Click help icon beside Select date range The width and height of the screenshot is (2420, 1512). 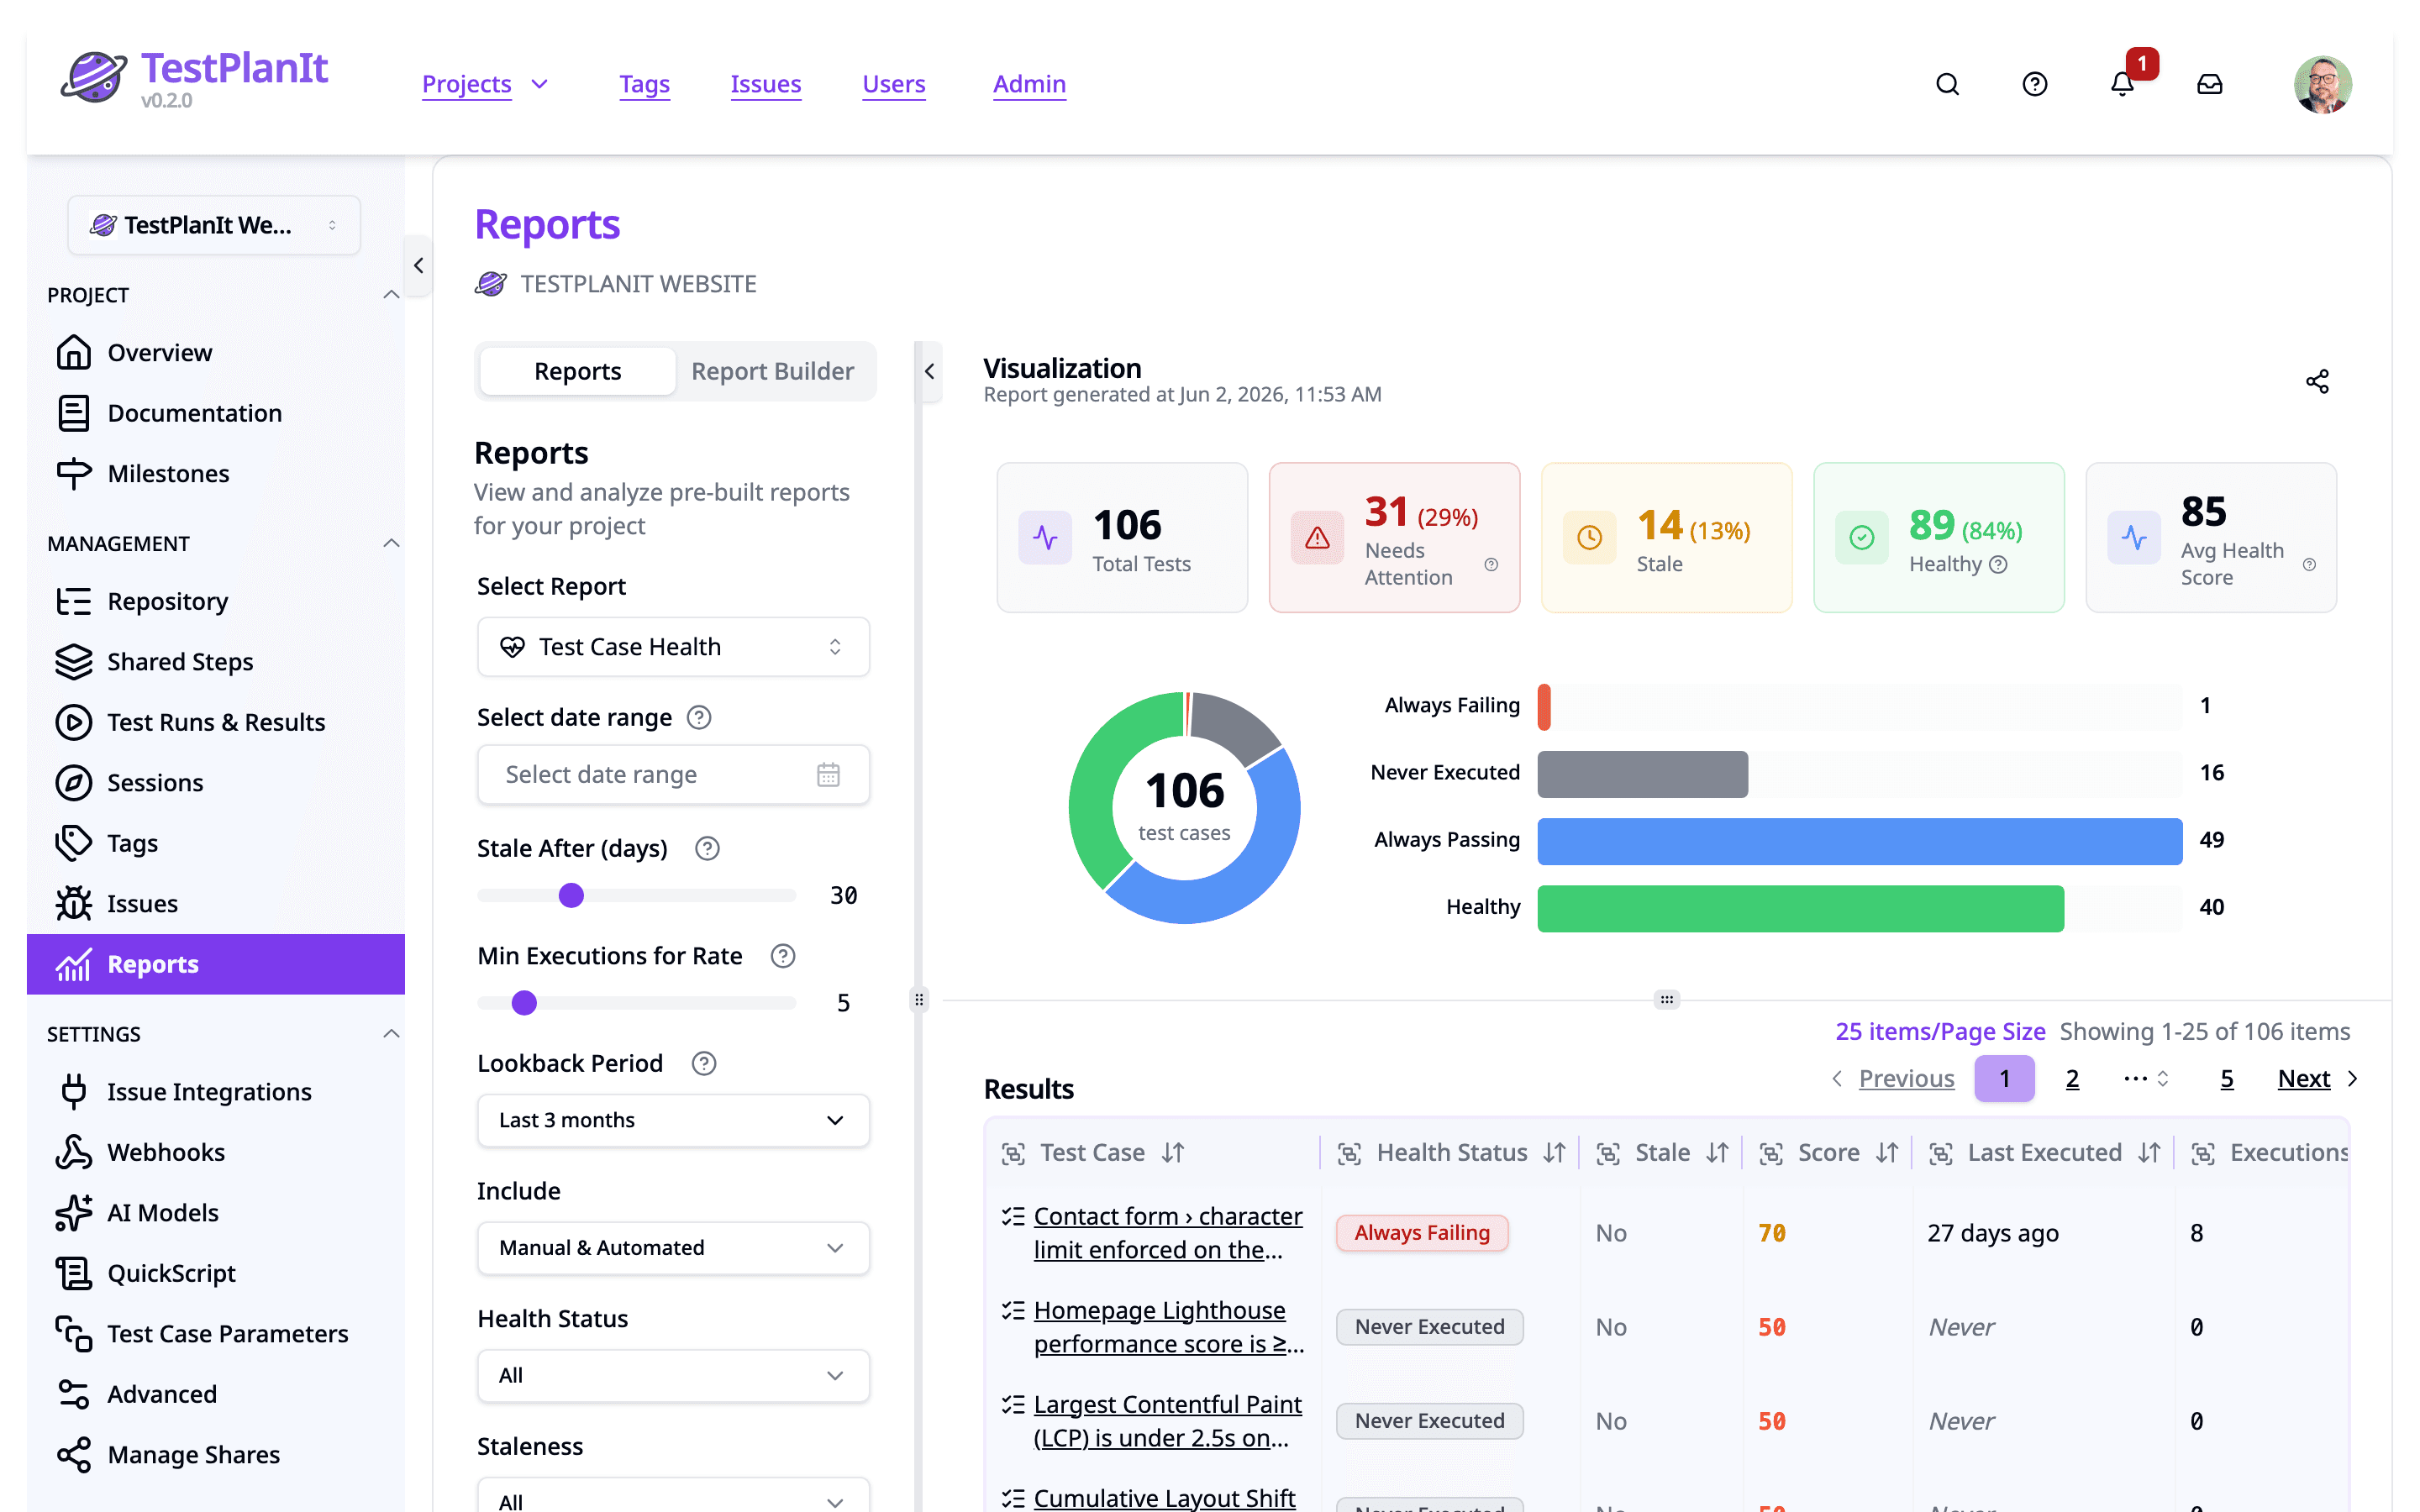tap(699, 717)
